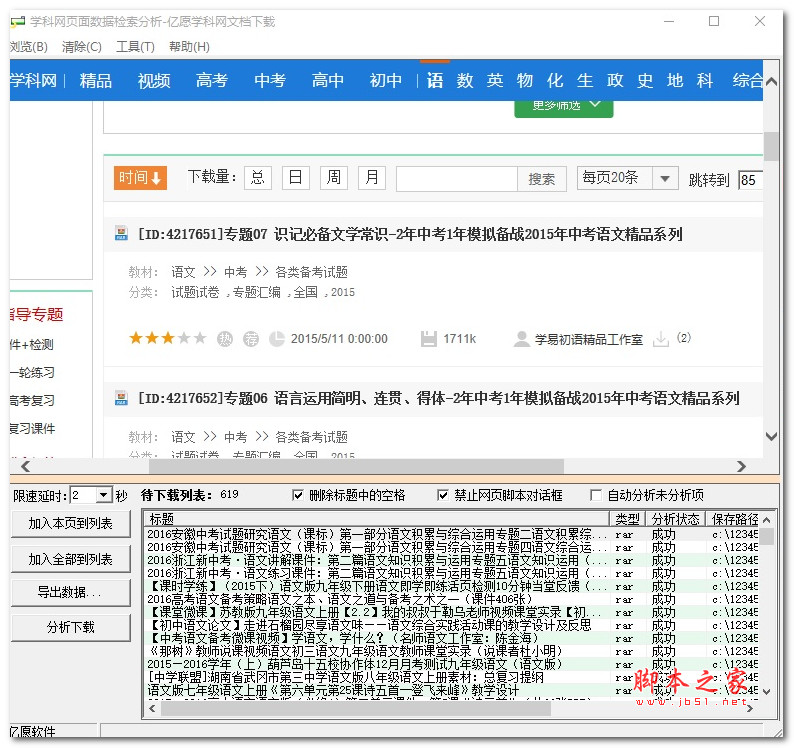This screenshot has width=794, height=748.
Task: Toggle 禁止网页脚本对话框 checkbox
Action: coord(443,495)
